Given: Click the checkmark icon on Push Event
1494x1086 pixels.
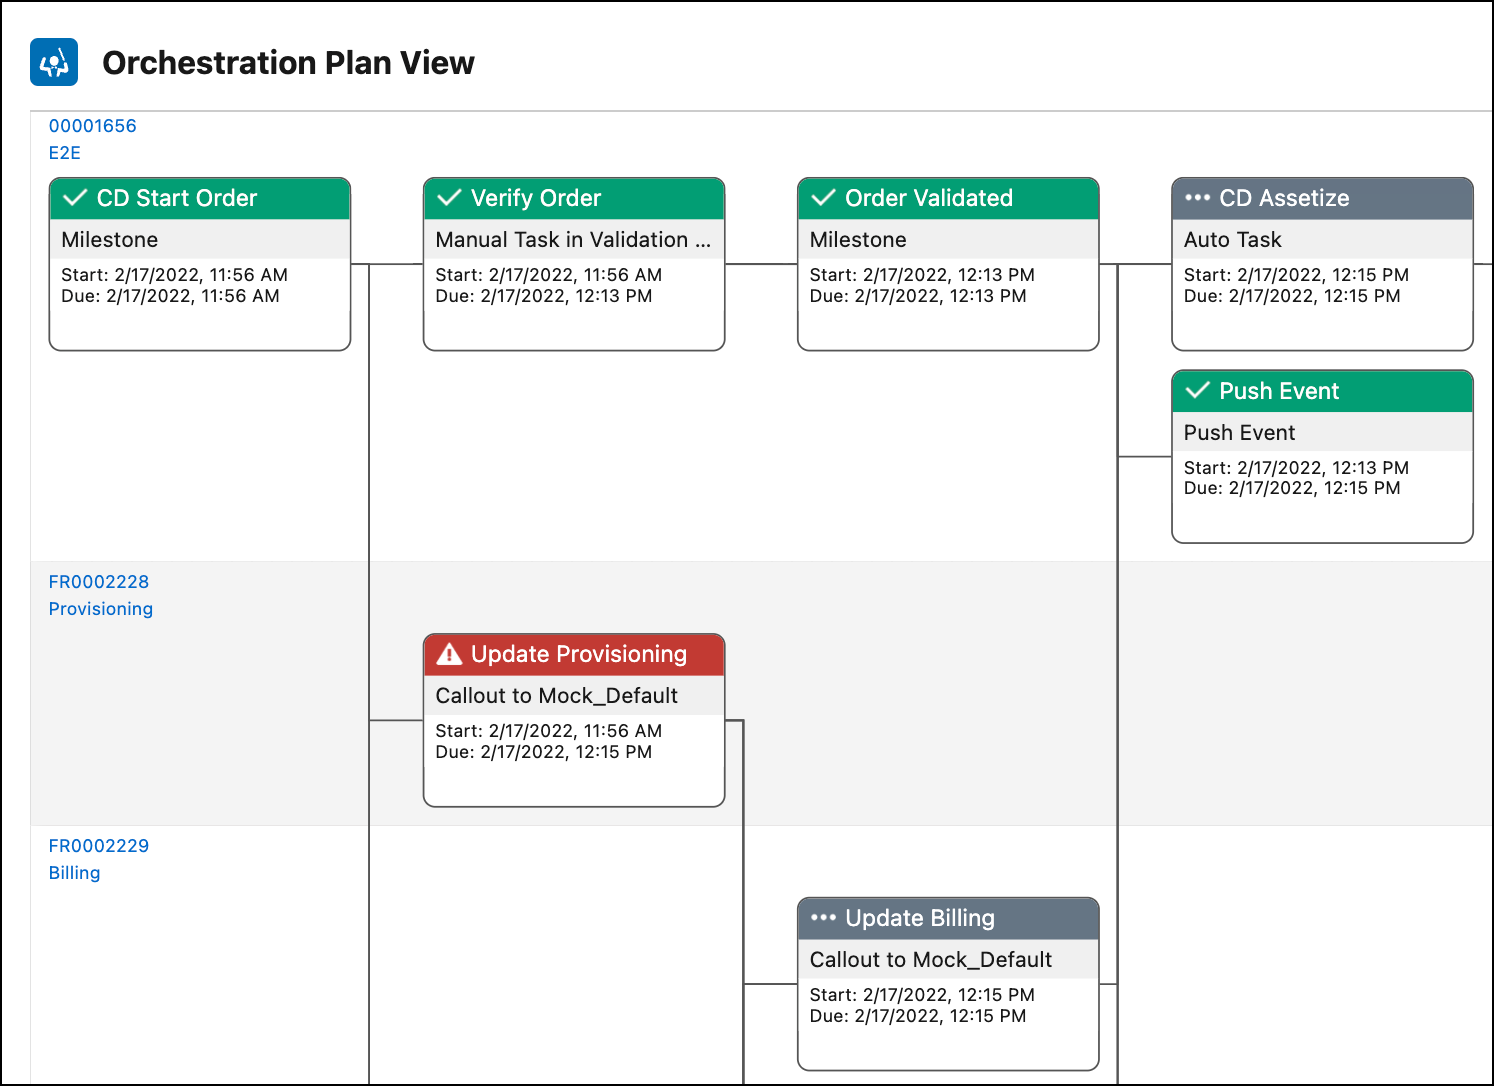Looking at the screenshot, I should pos(1197,390).
